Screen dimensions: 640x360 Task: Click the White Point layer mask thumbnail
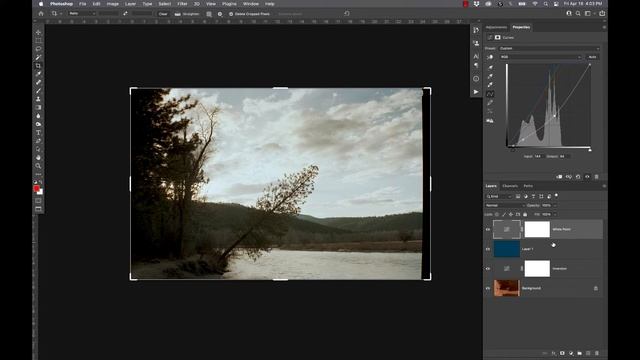pyautogui.click(x=537, y=229)
